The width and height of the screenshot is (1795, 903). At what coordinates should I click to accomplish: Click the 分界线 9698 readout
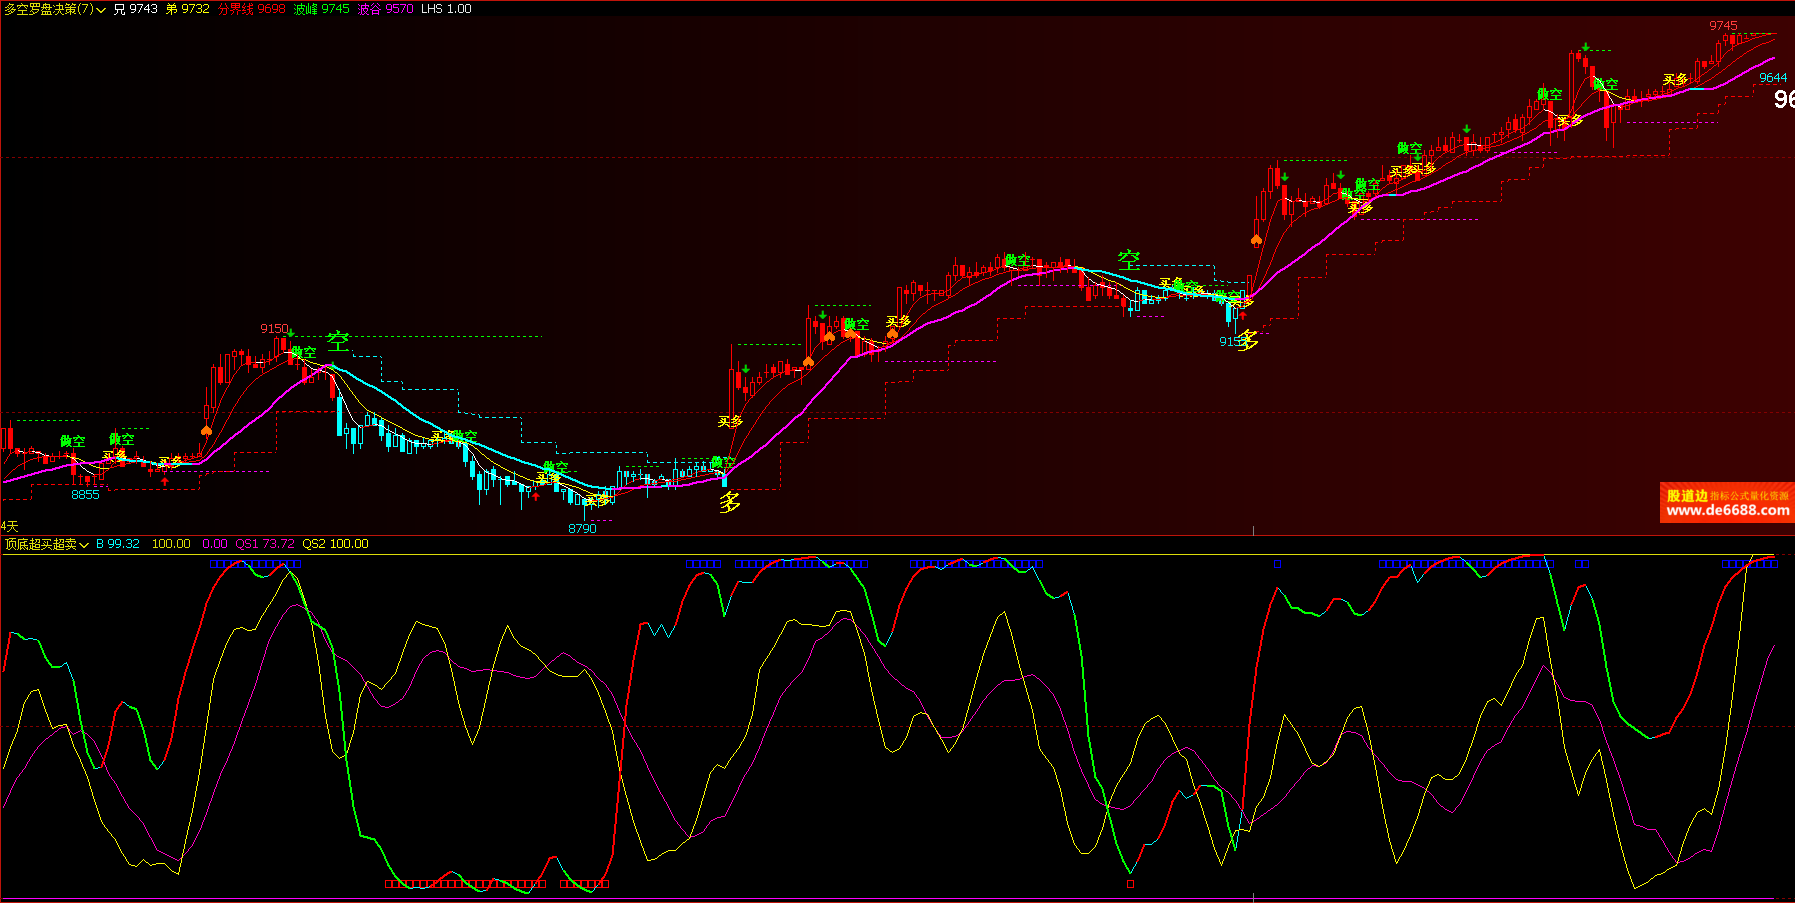pyautogui.click(x=251, y=9)
